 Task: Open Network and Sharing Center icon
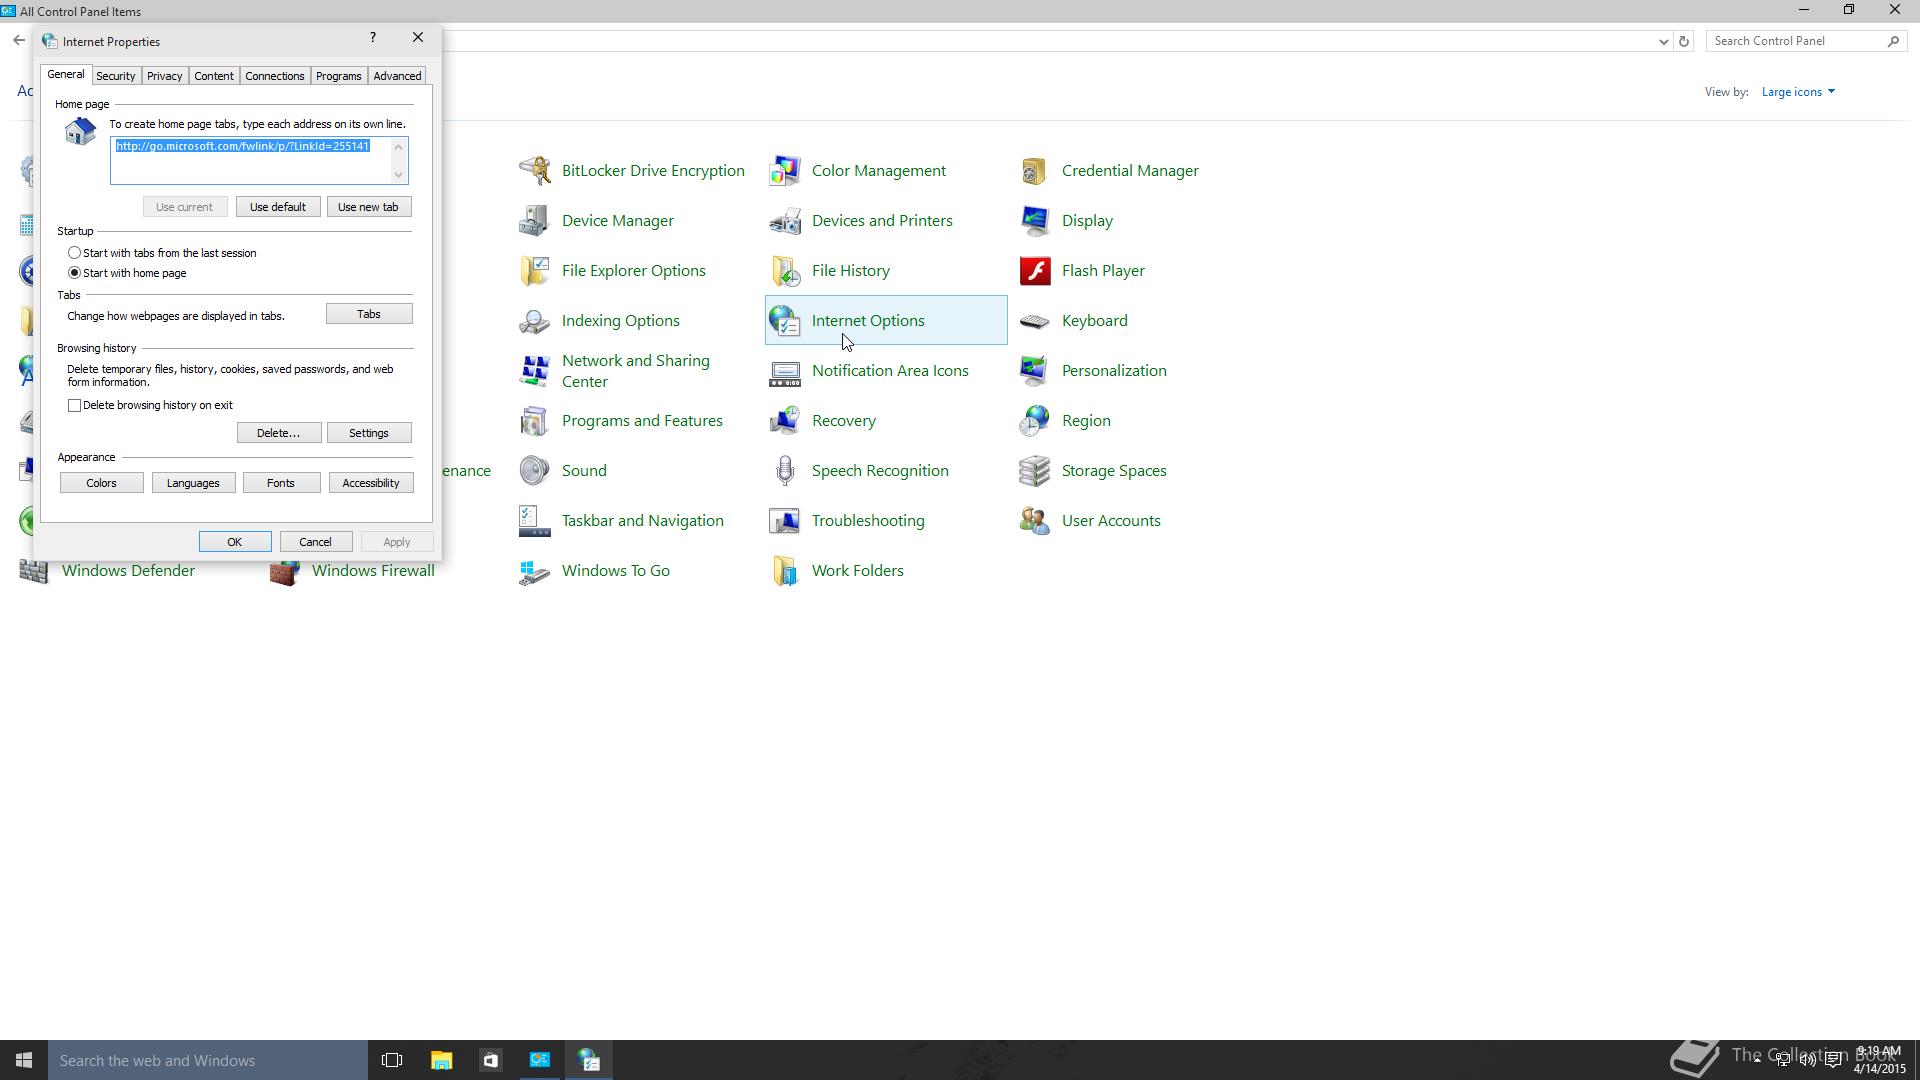[x=535, y=370]
